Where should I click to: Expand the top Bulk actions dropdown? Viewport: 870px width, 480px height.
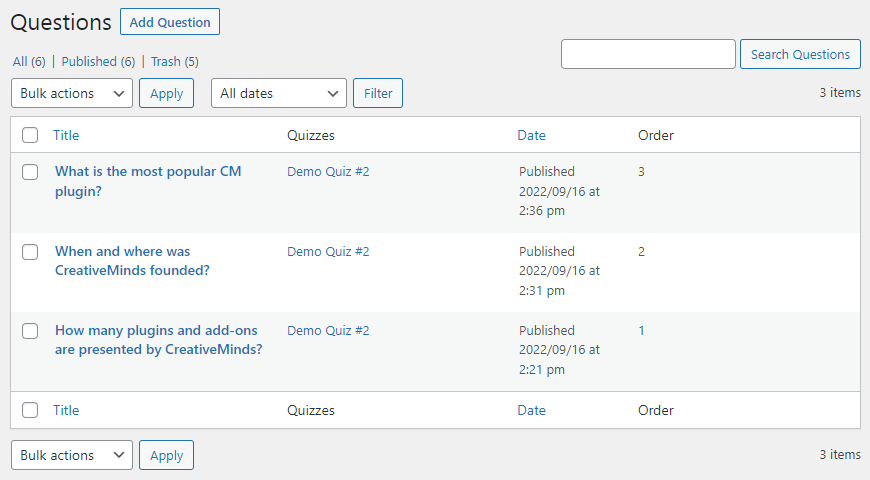72,93
